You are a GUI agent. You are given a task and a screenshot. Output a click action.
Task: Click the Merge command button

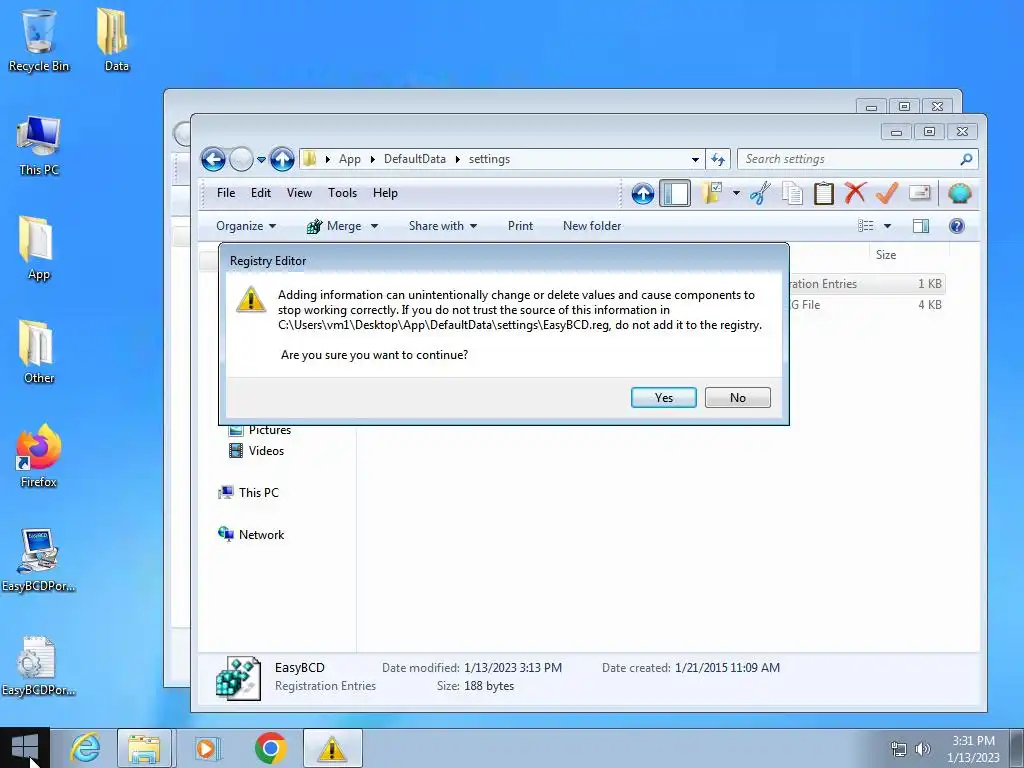(334, 226)
